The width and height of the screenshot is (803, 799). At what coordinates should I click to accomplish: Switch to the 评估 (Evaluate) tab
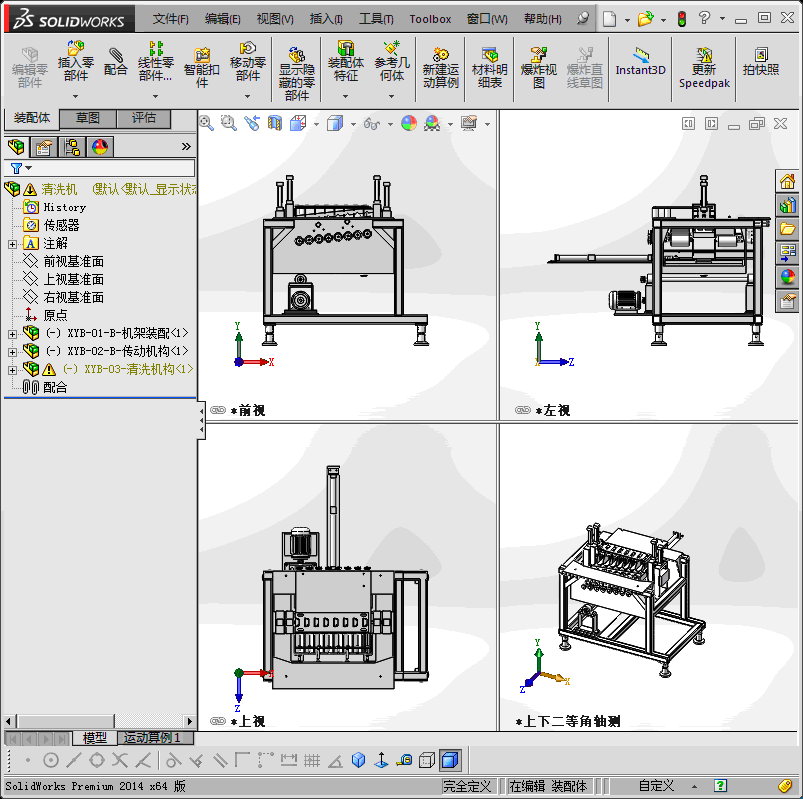point(144,118)
